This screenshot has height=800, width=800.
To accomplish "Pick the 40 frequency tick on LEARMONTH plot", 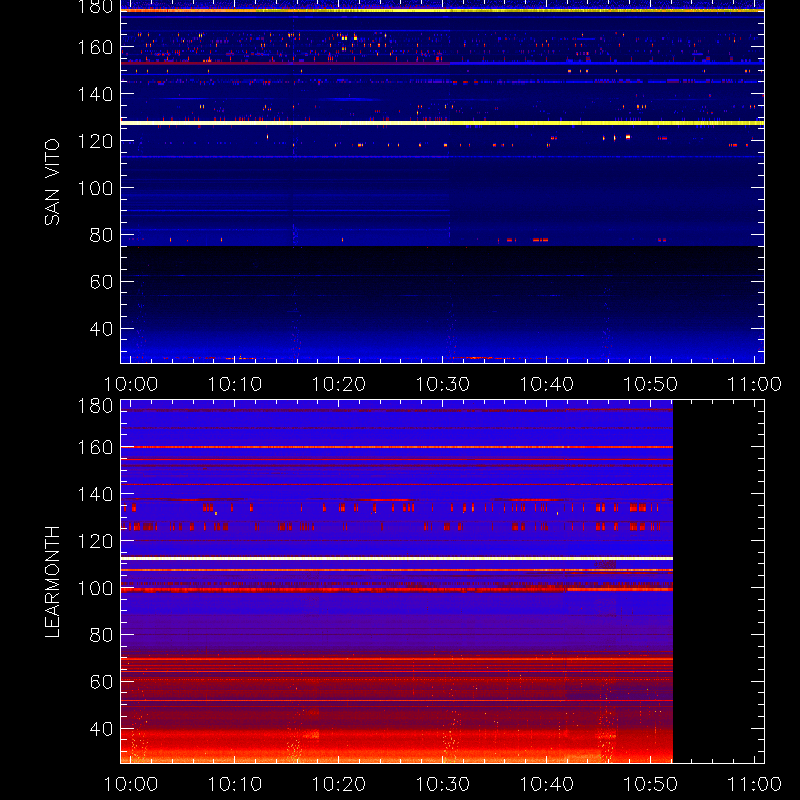I will (x=101, y=729).
